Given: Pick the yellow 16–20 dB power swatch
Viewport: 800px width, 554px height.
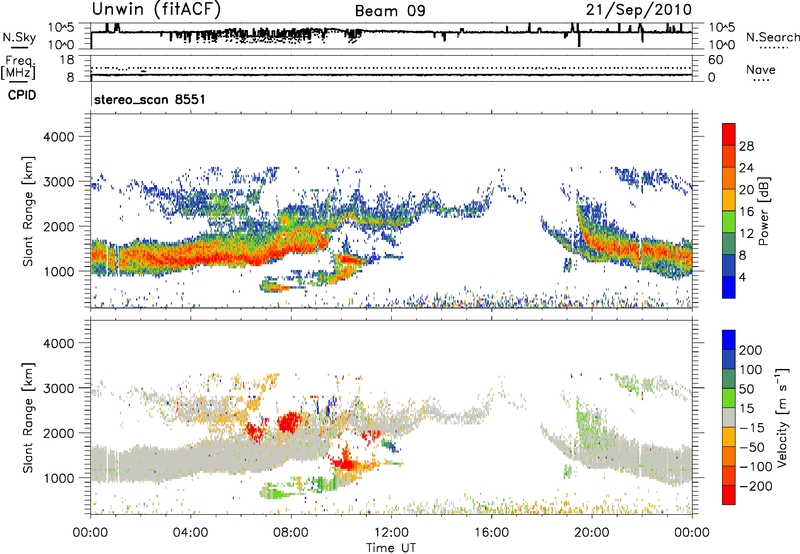Looking at the screenshot, I should coord(729,200).
